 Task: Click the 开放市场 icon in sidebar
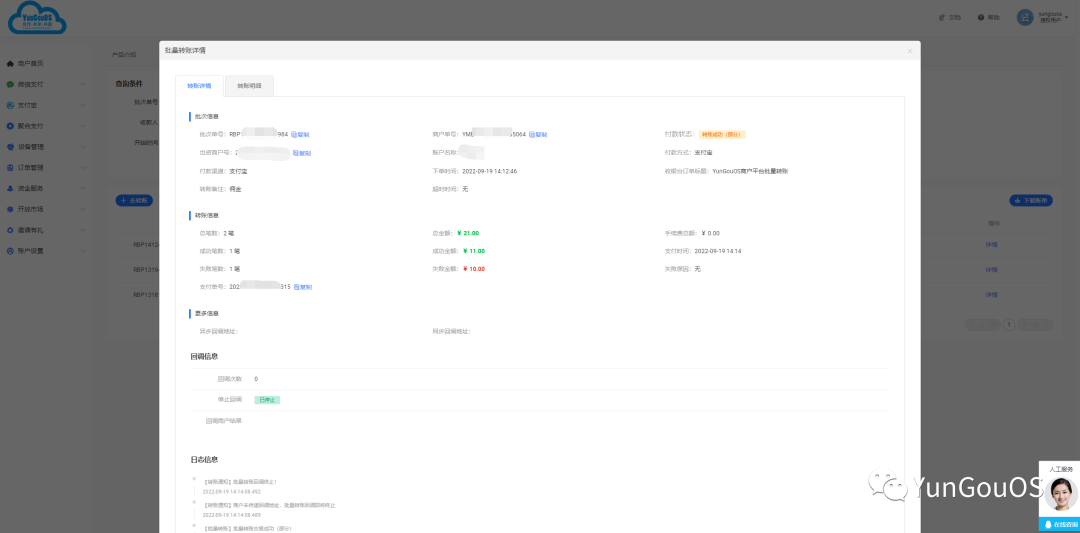click(x=10, y=209)
